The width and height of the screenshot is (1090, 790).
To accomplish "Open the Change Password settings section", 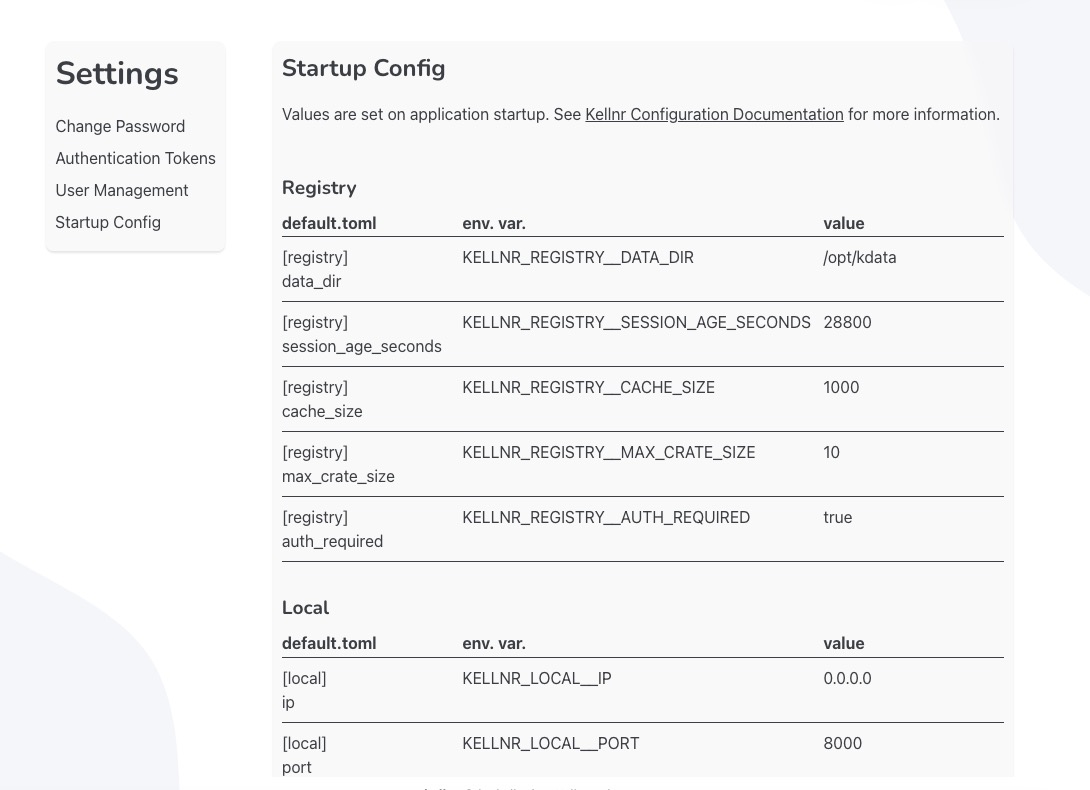I will tap(120, 126).
